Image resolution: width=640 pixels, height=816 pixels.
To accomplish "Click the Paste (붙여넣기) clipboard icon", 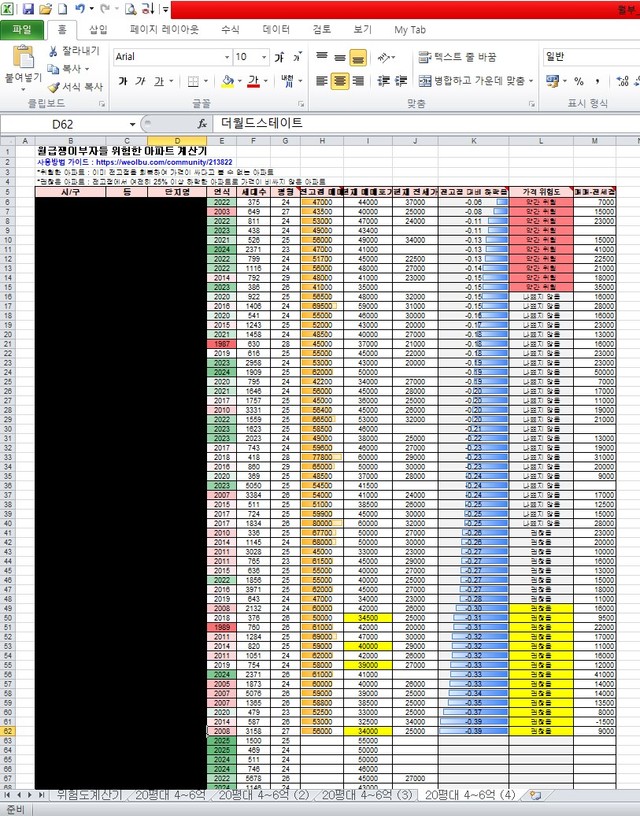I will (23, 57).
